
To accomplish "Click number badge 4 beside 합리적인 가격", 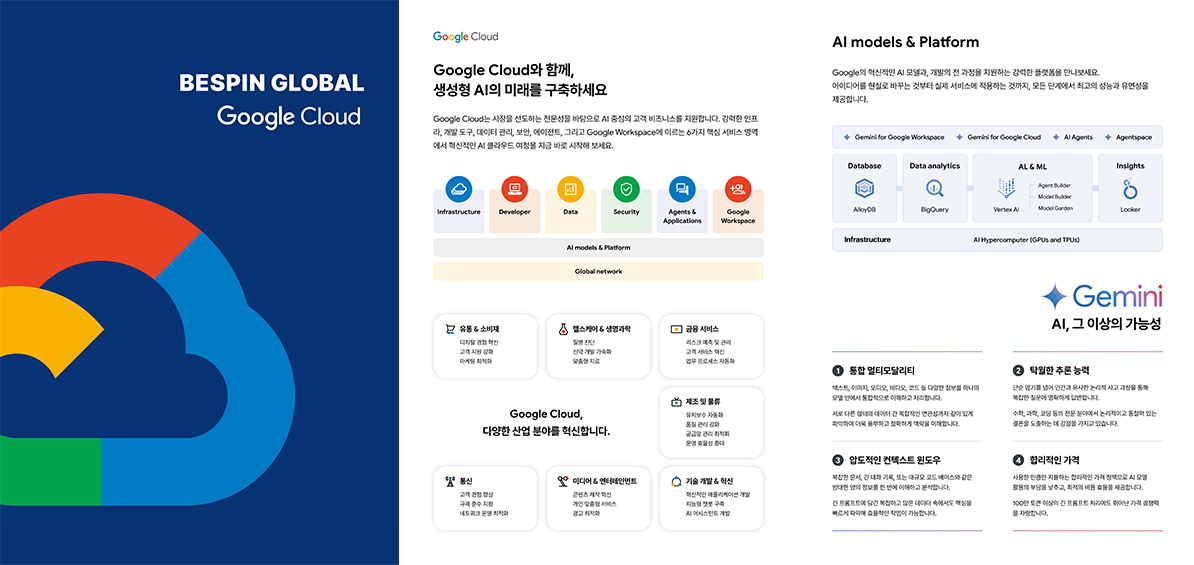I will [x=1018, y=460].
